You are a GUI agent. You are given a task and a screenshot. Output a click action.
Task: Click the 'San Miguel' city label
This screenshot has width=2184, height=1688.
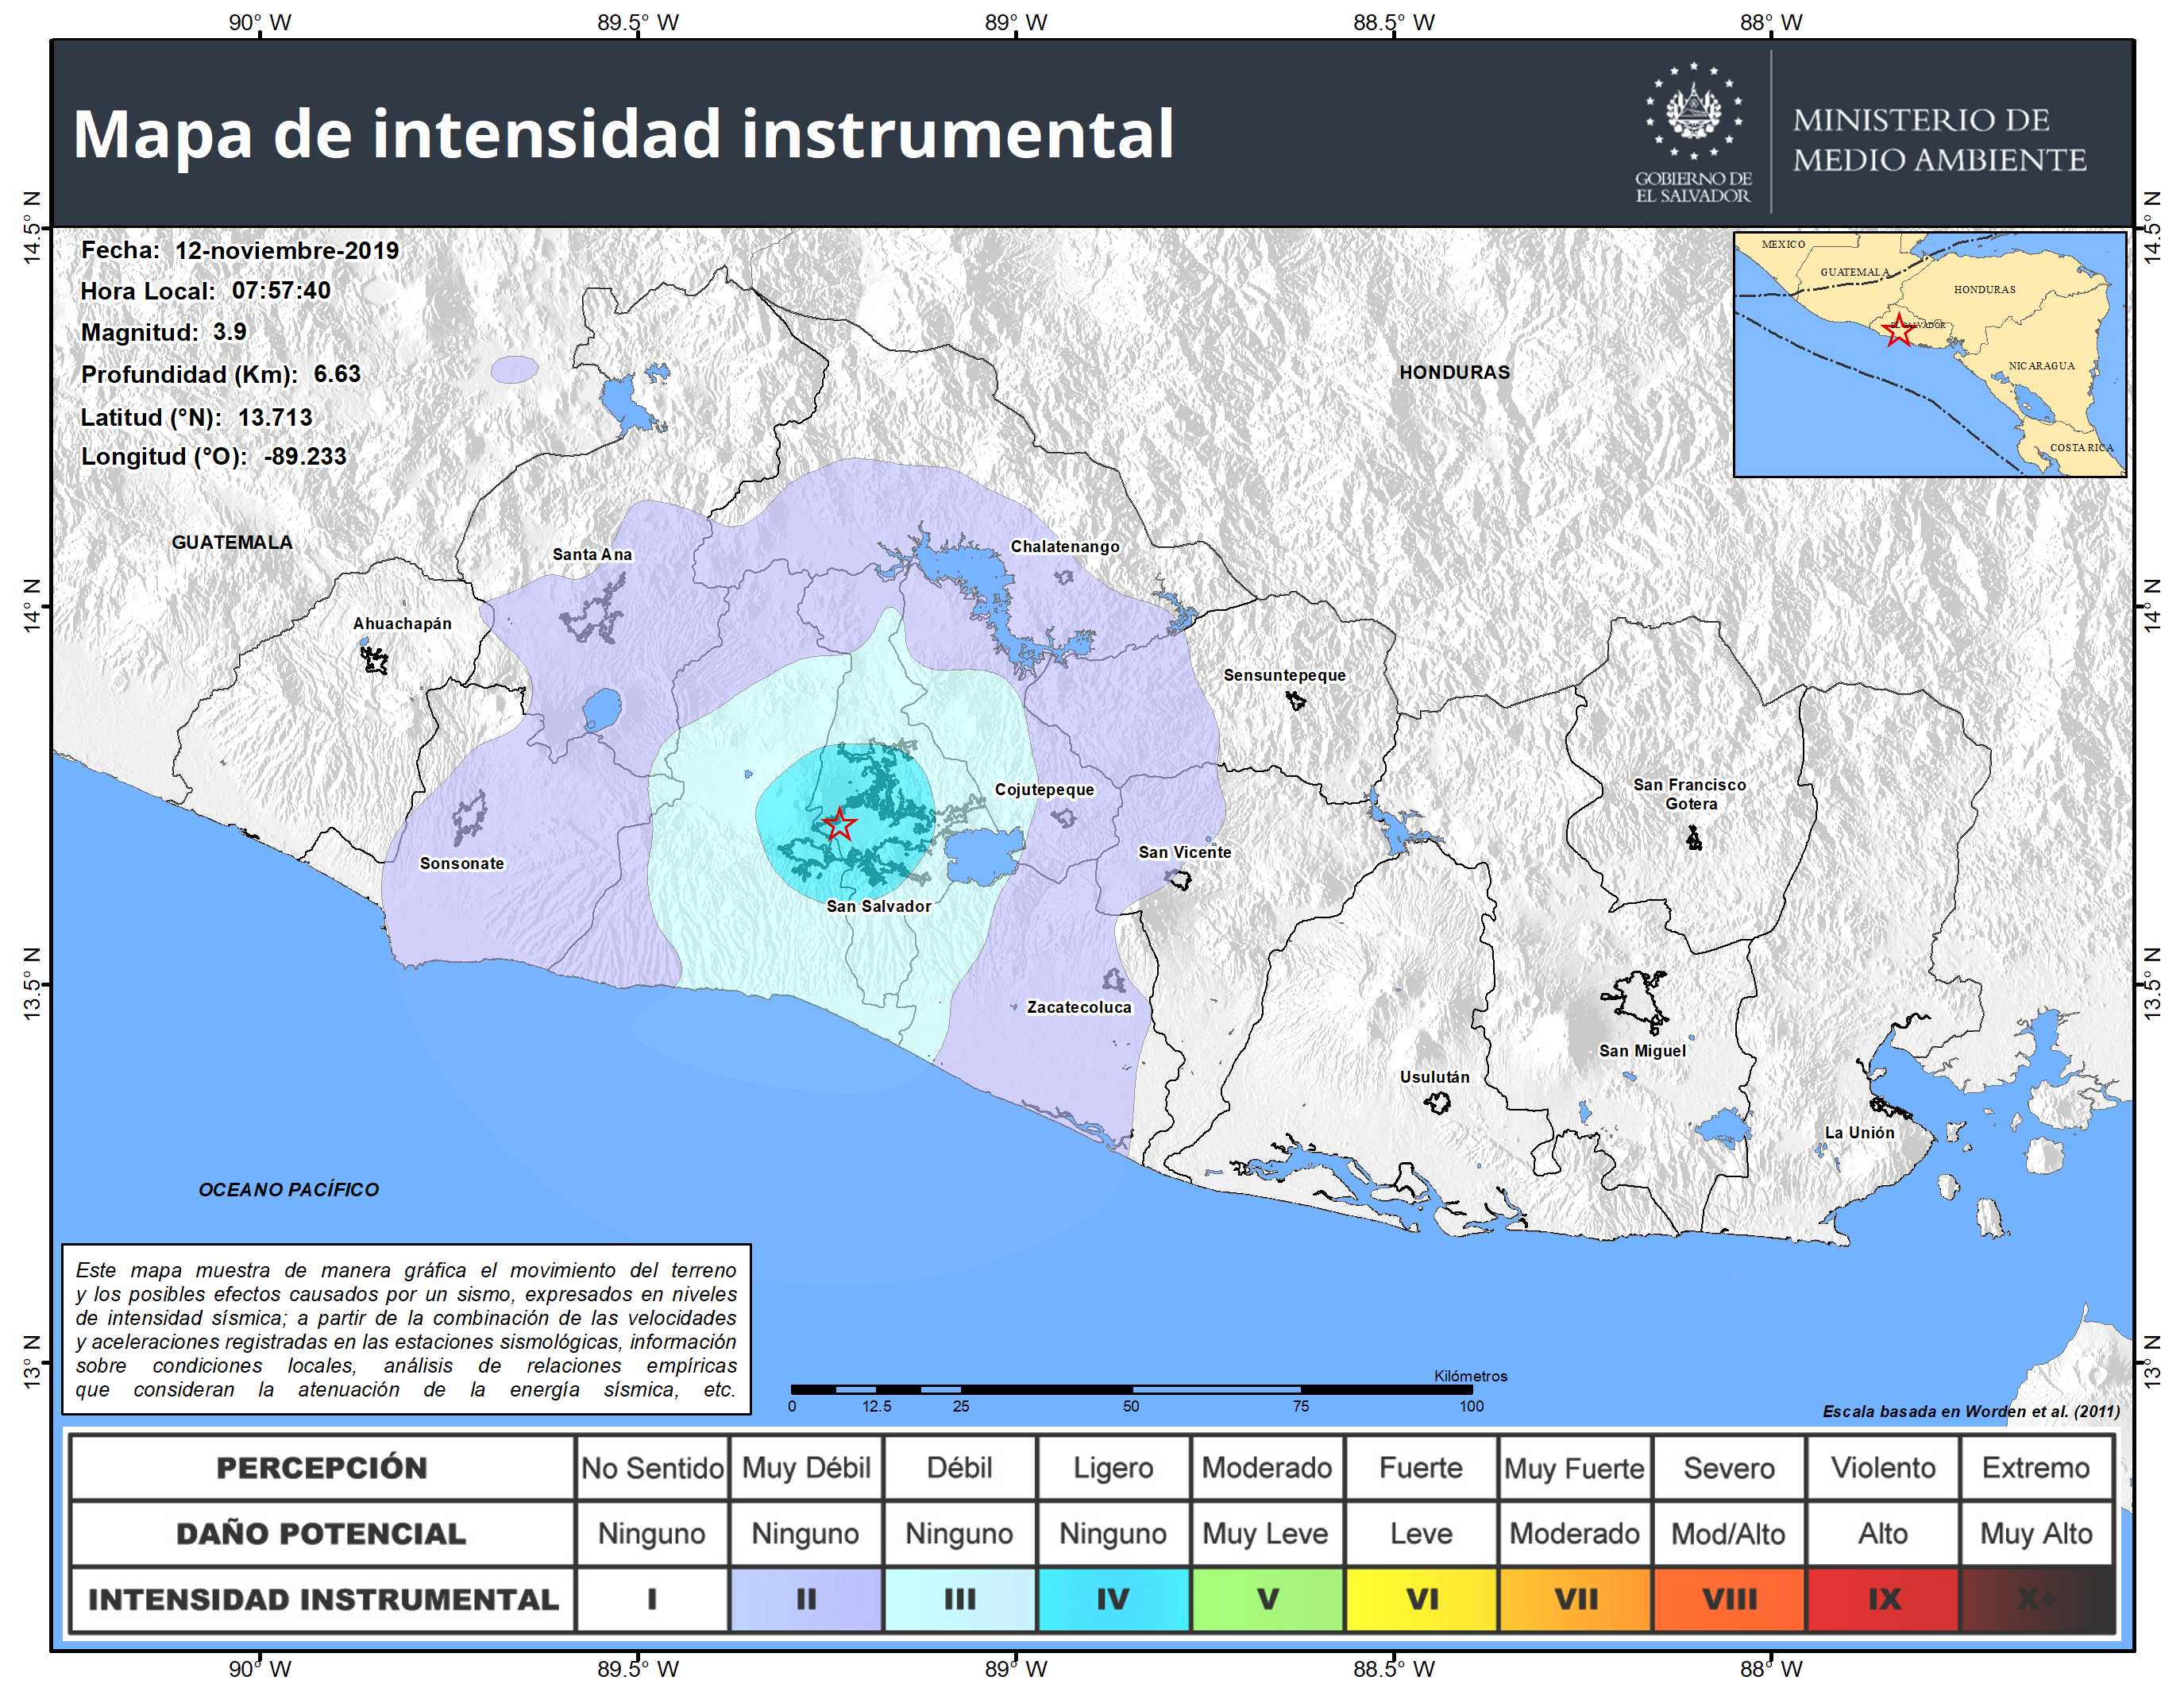(x=1642, y=1051)
